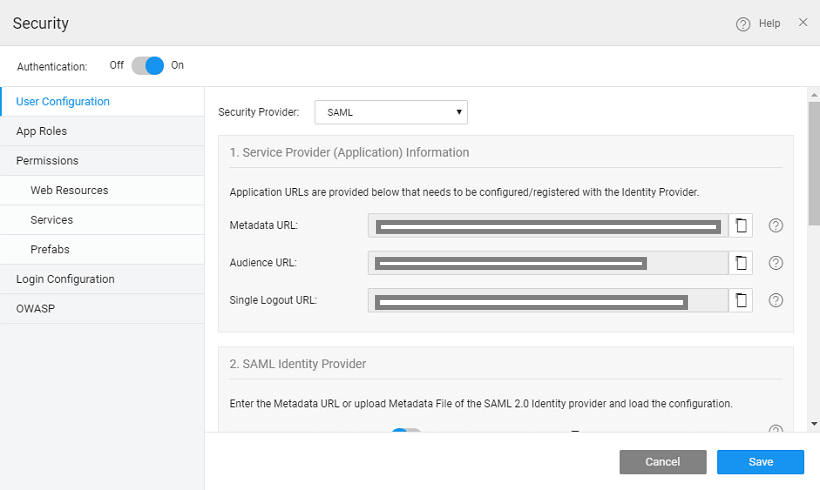This screenshot has width=820, height=490.
Task: Copy the Single Logout URL
Action: click(740, 300)
